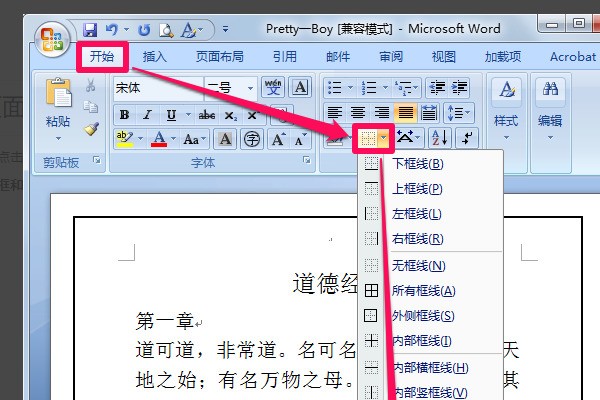The image size is (600, 400).
Task: Choose 无框线(N) from the borders menu
Action: coord(430,266)
